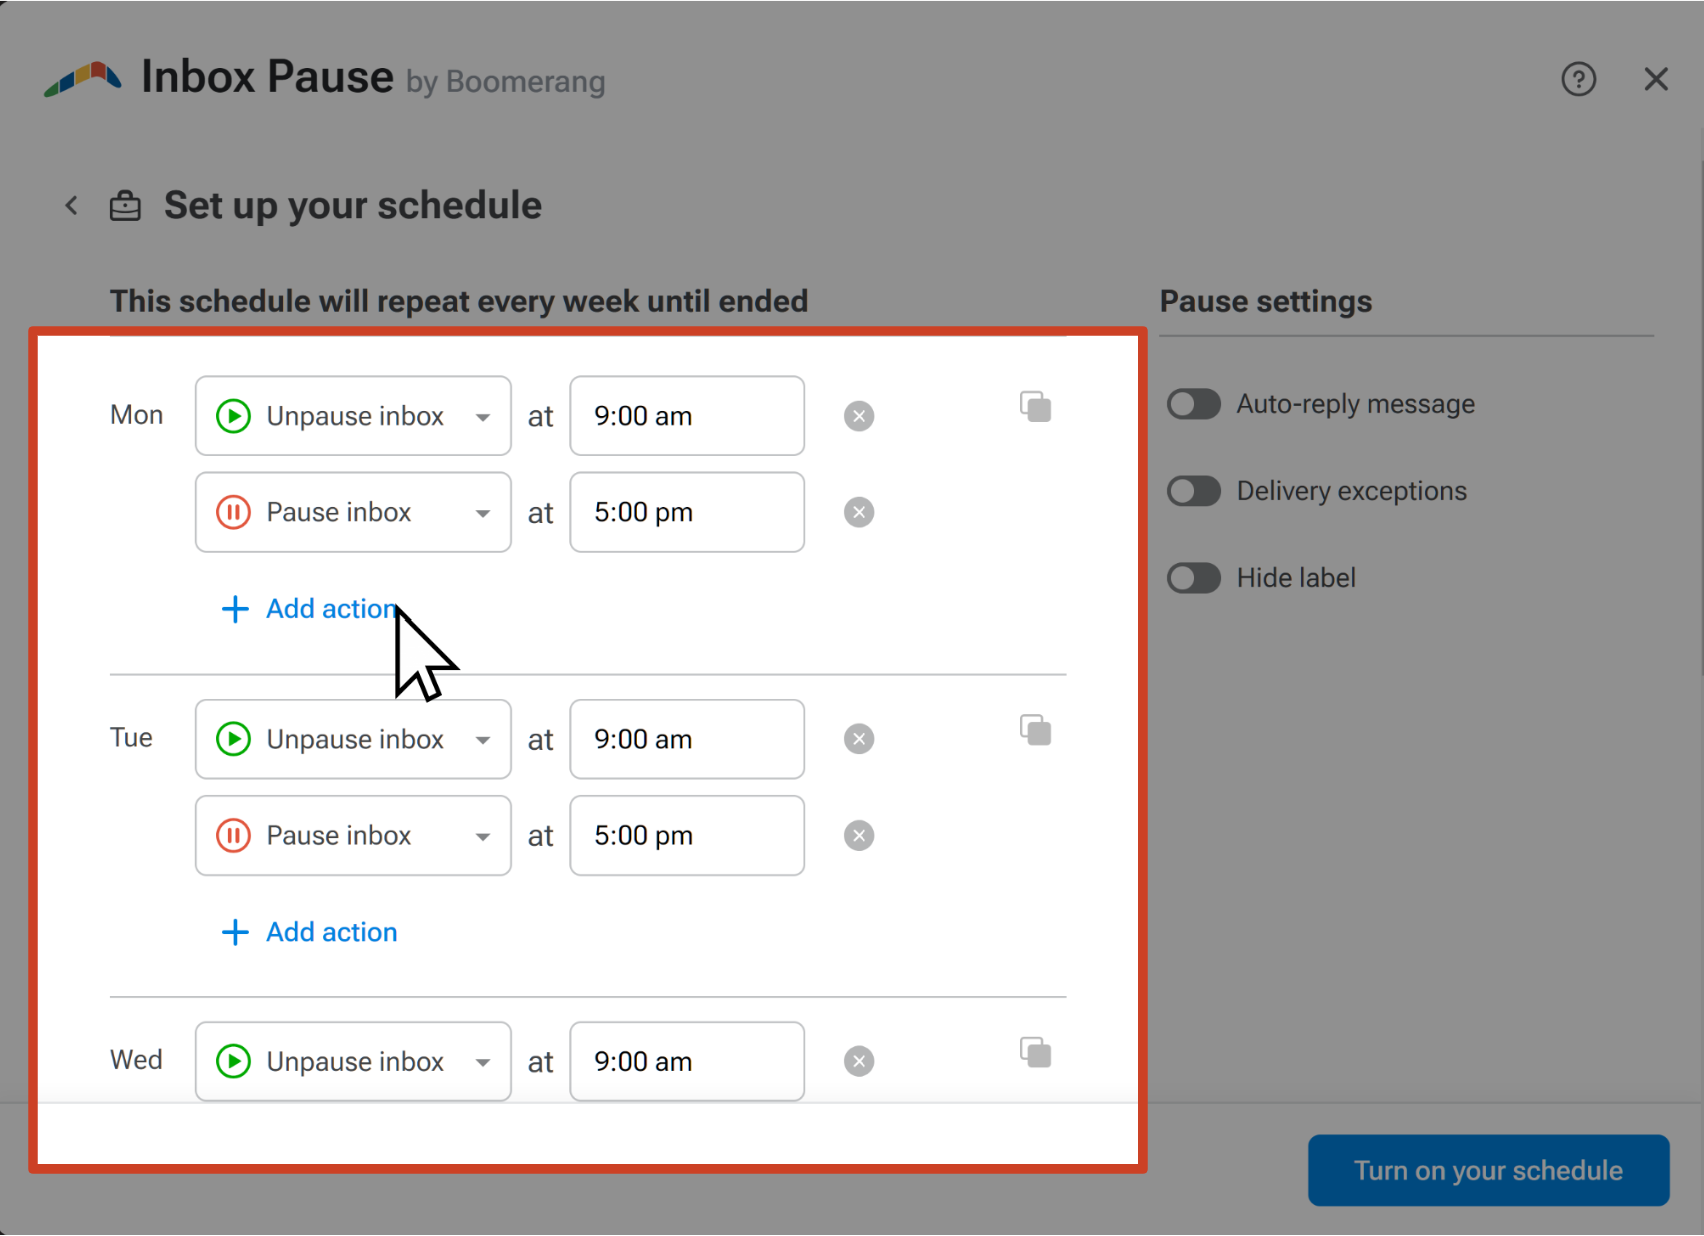The image size is (1704, 1236).
Task: Close the Inbox Pause dialog
Action: coord(1656,79)
